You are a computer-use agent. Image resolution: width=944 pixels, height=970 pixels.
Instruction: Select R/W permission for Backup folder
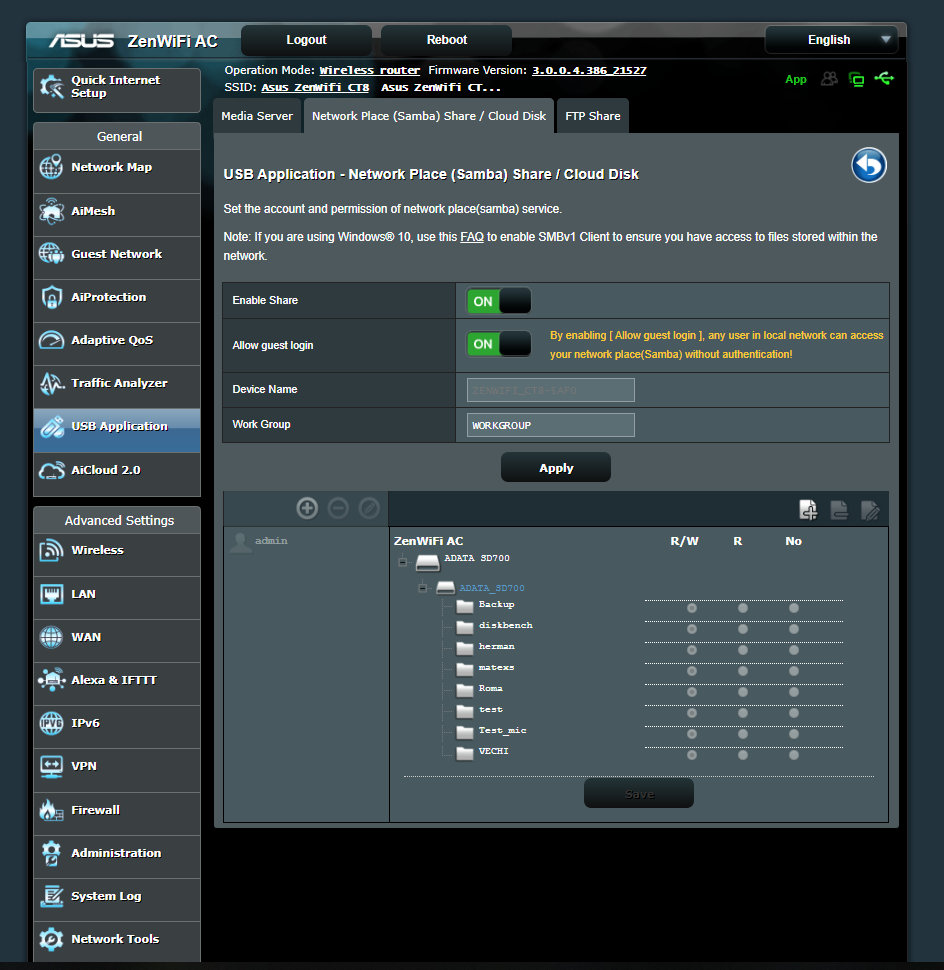(x=692, y=608)
